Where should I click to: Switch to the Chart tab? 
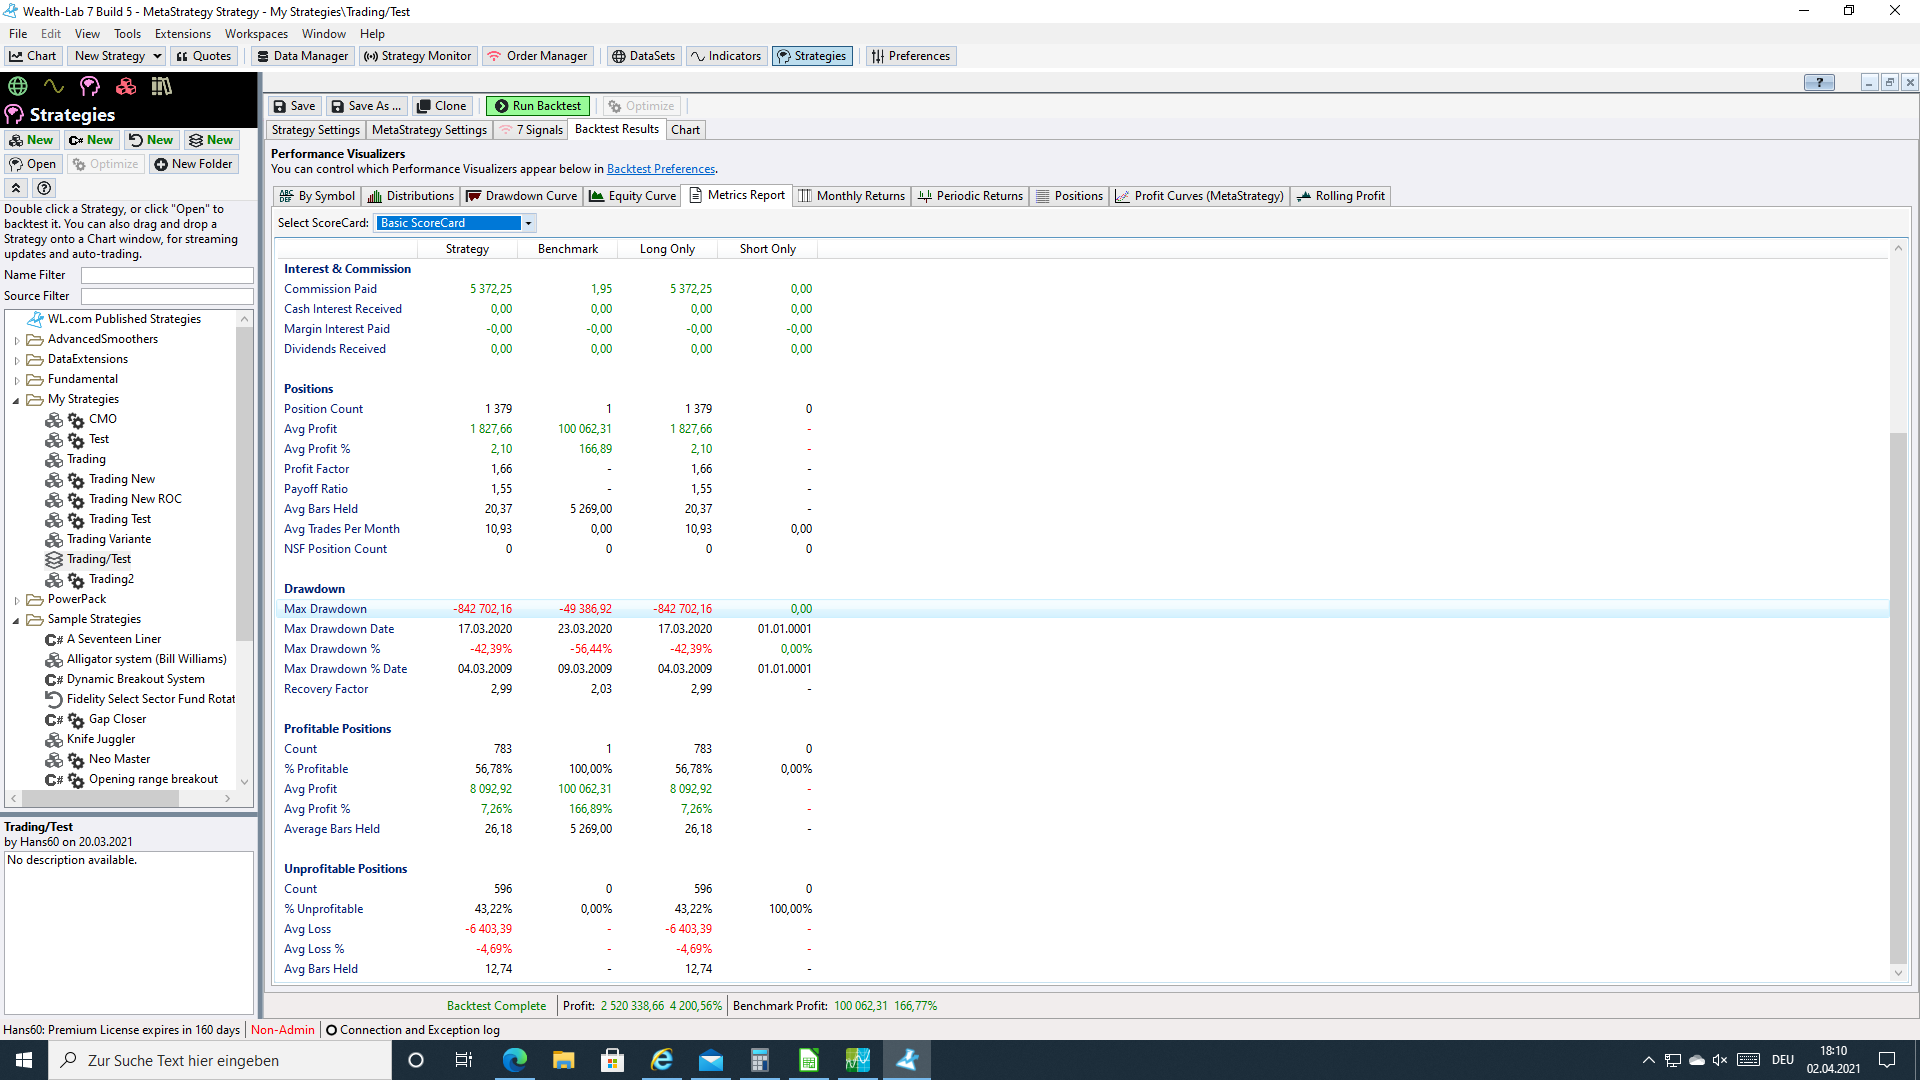[x=686, y=130]
